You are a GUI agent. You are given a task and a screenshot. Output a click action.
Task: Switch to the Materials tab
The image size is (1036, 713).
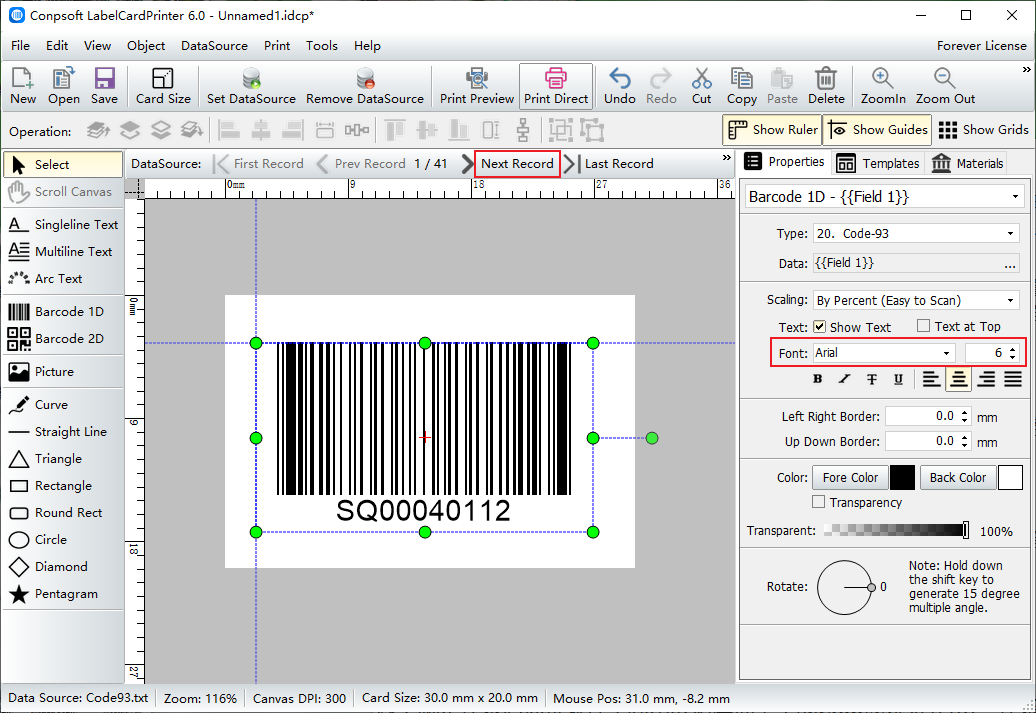968,163
